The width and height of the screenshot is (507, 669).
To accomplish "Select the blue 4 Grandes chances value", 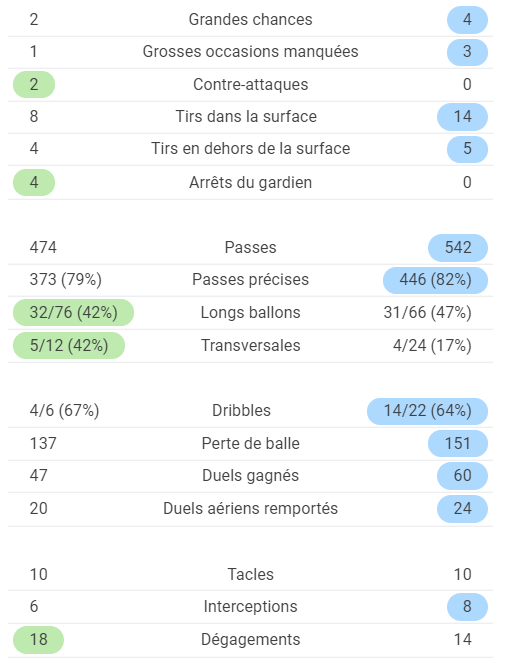I will tap(467, 20).
